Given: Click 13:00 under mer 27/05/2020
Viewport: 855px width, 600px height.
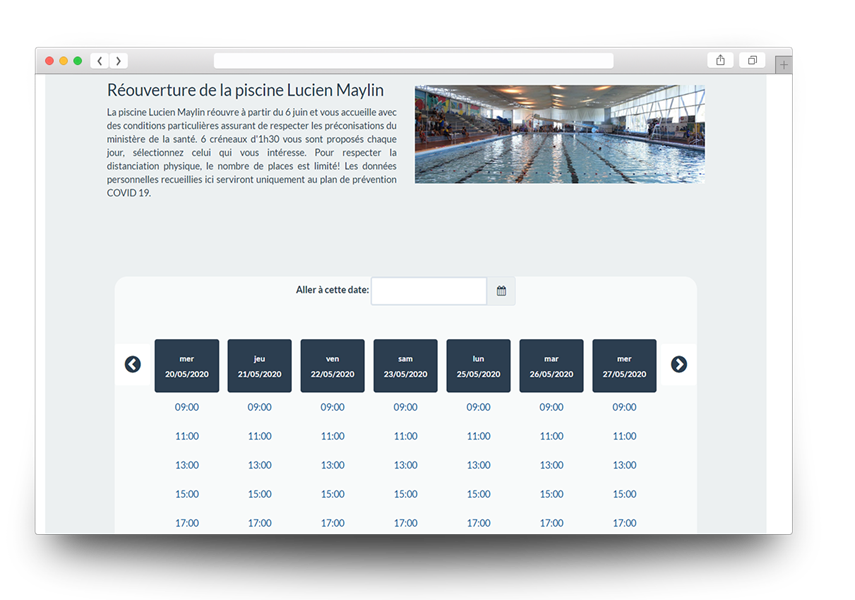Looking at the screenshot, I should click(624, 465).
